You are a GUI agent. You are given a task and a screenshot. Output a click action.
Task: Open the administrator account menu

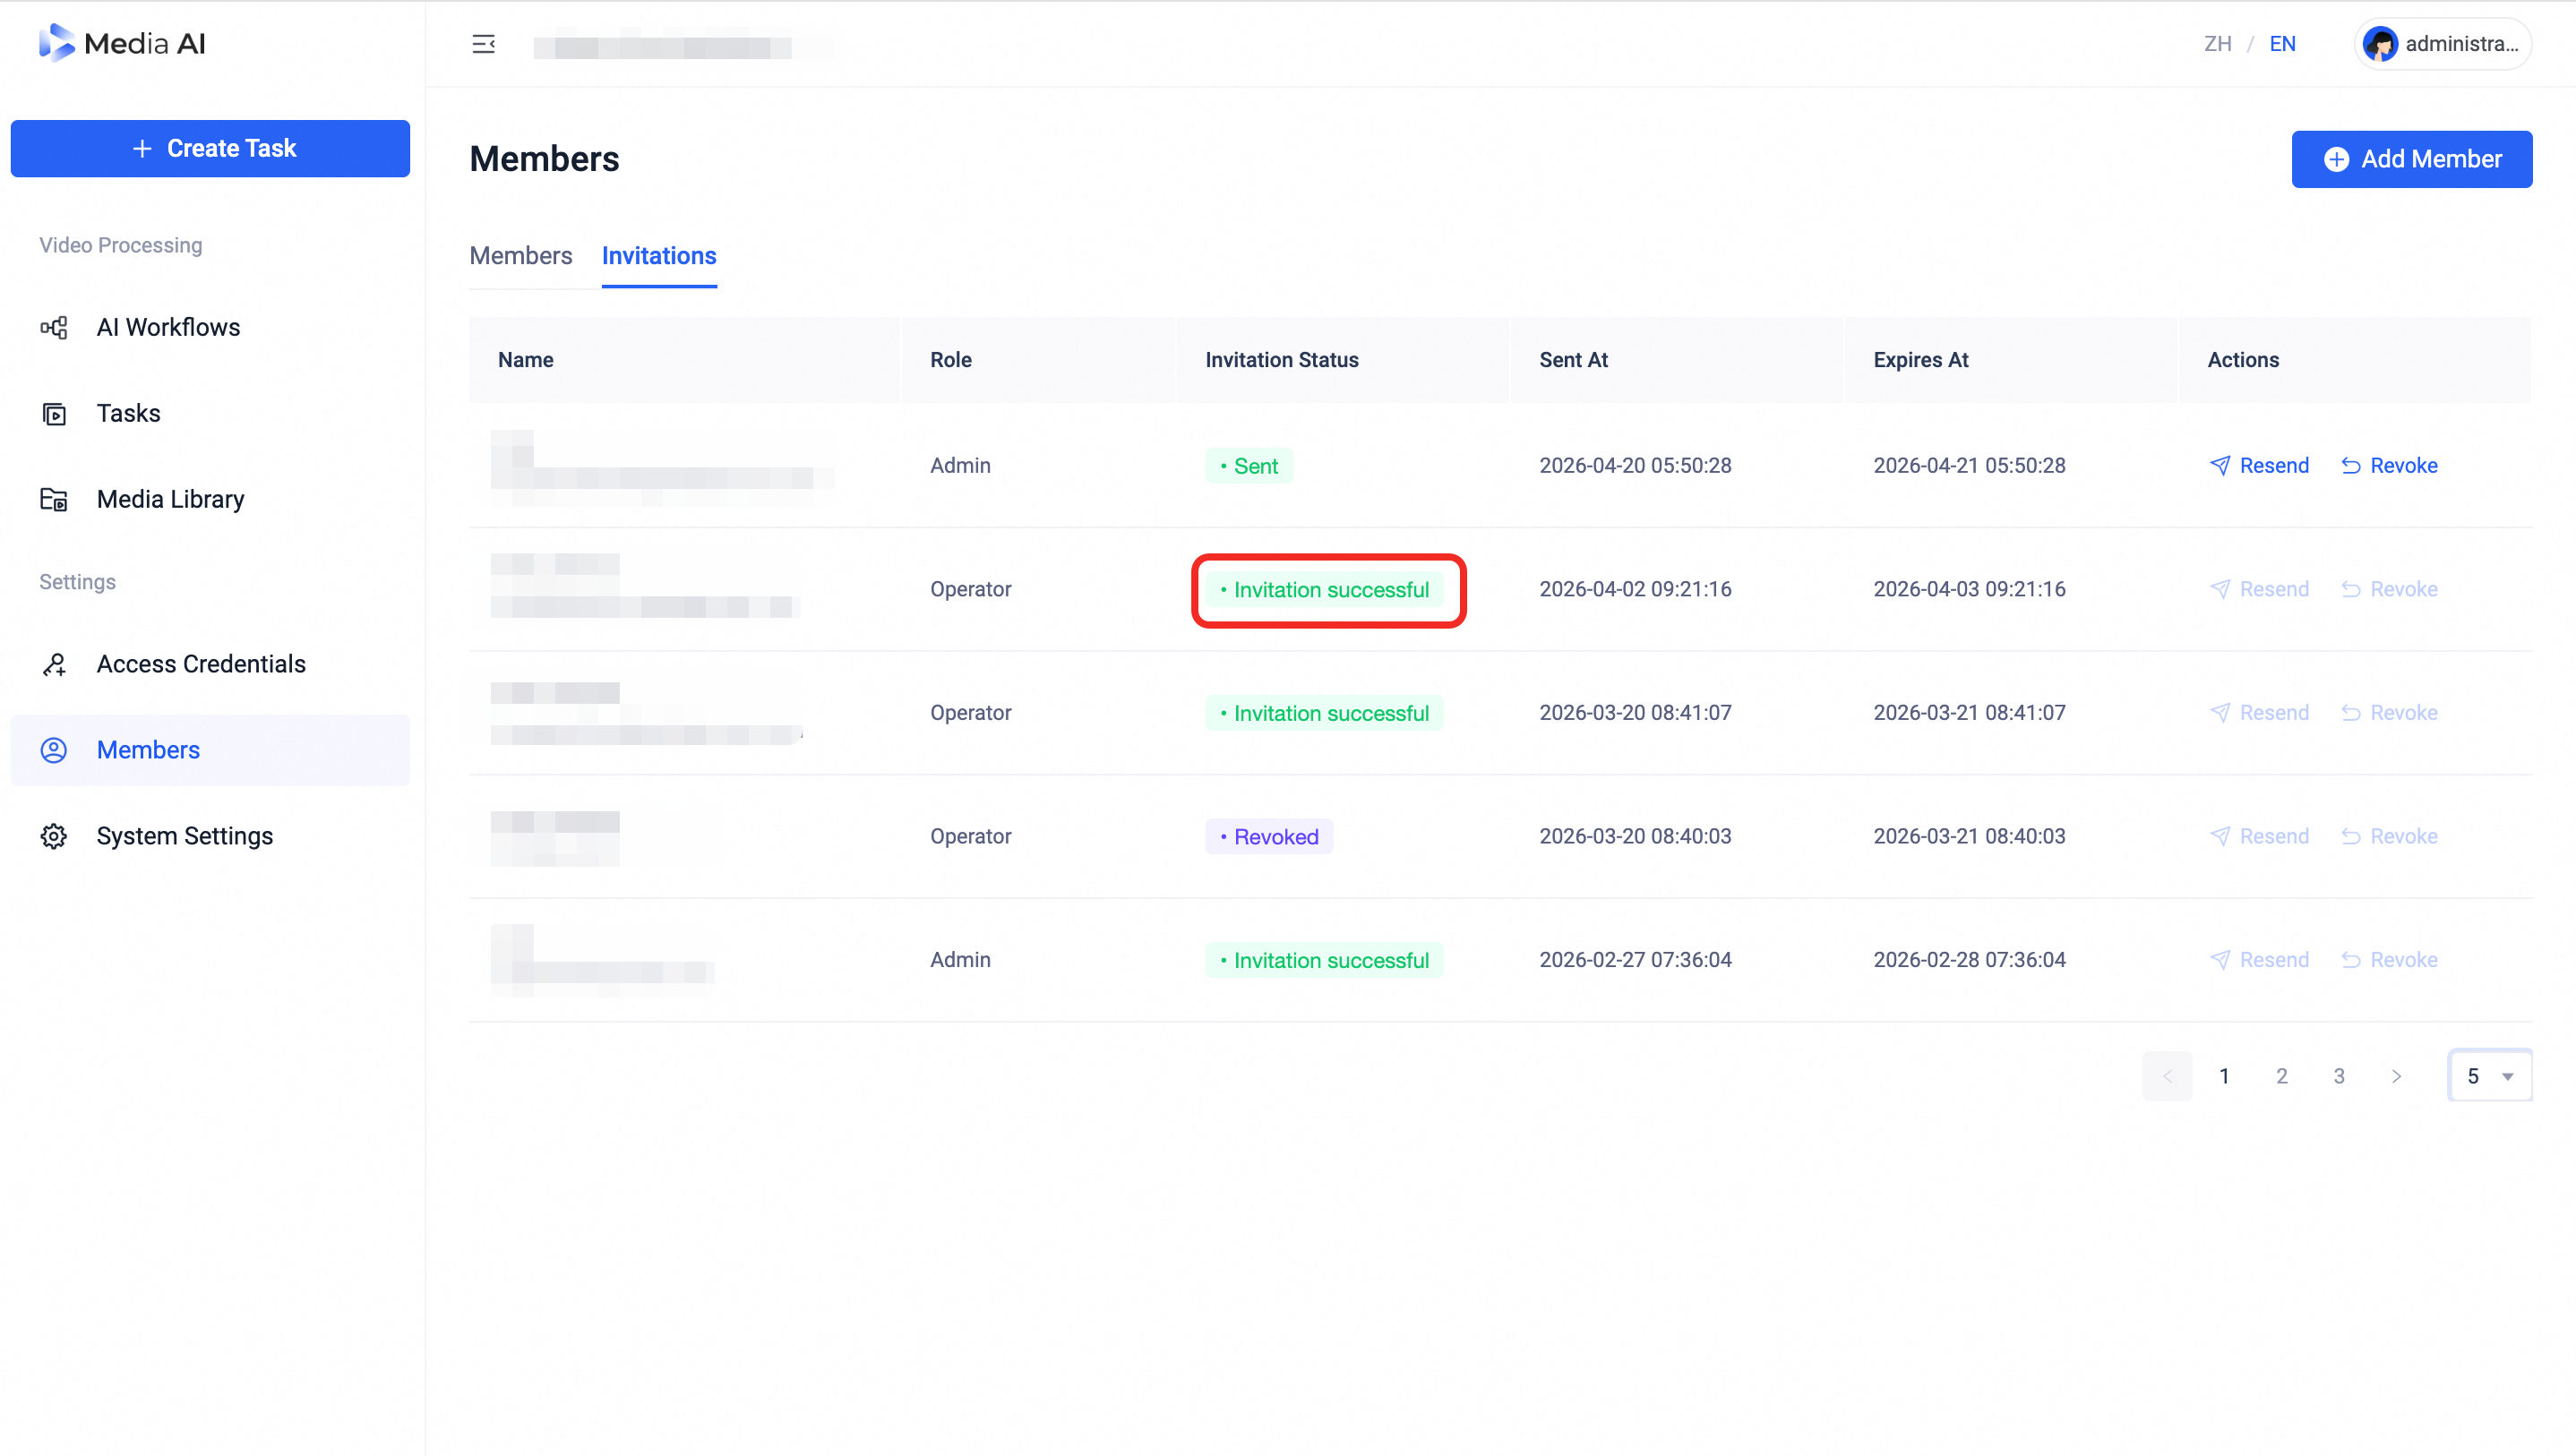pos(2443,44)
